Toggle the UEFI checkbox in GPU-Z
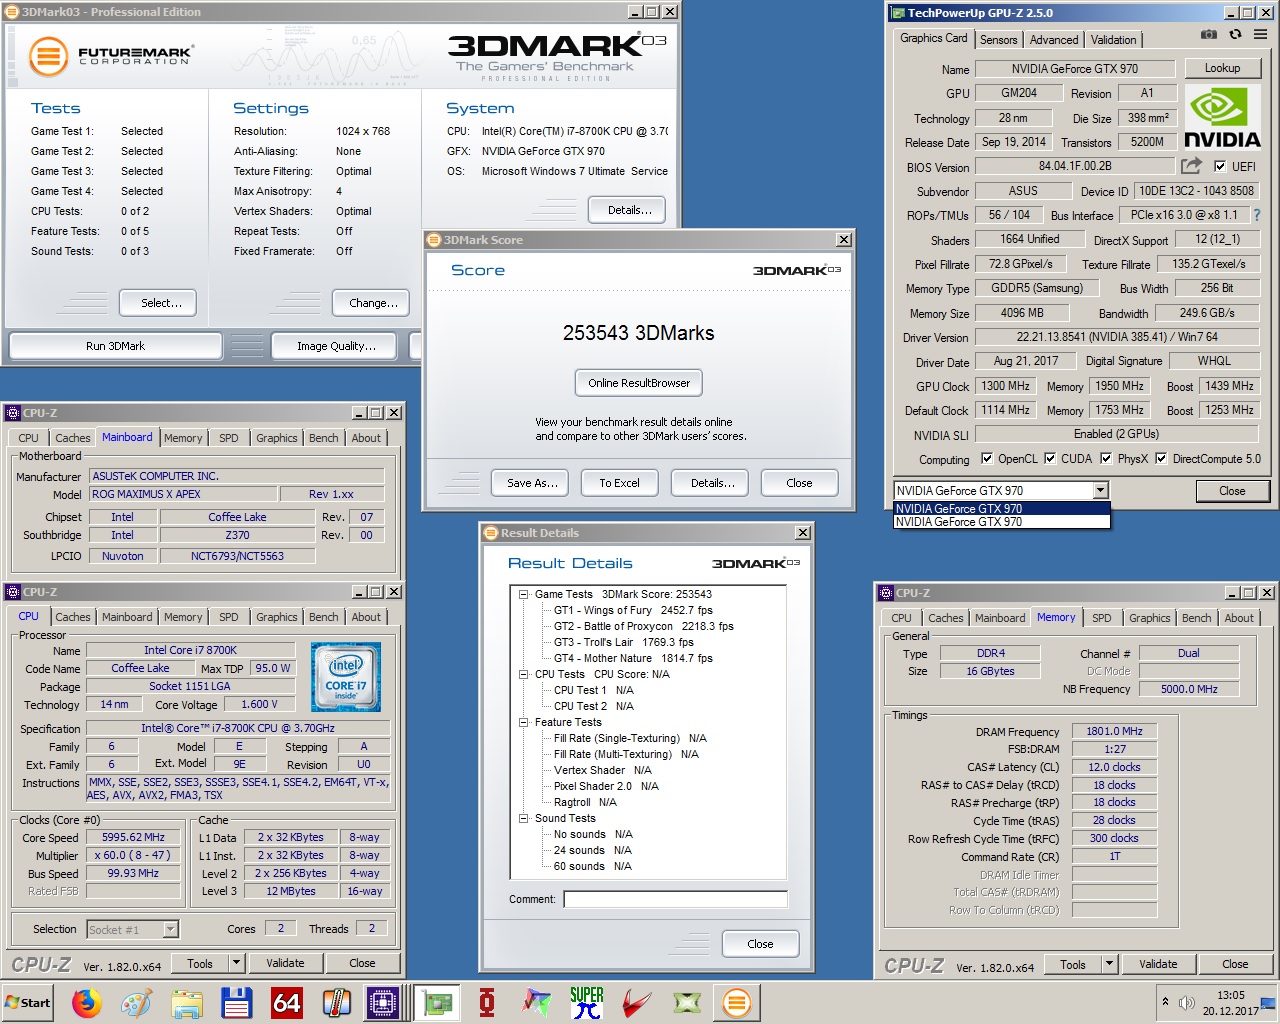Image resolution: width=1280 pixels, height=1024 pixels. click(1220, 167)
